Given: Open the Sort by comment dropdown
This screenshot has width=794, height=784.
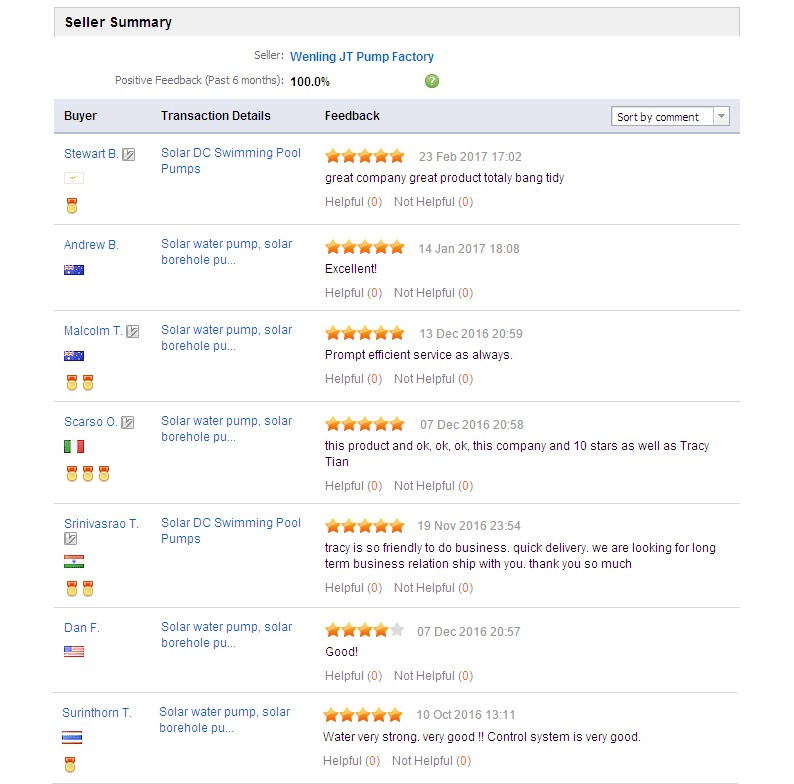Looking at the screenshot, I should (x=670, y=117).
